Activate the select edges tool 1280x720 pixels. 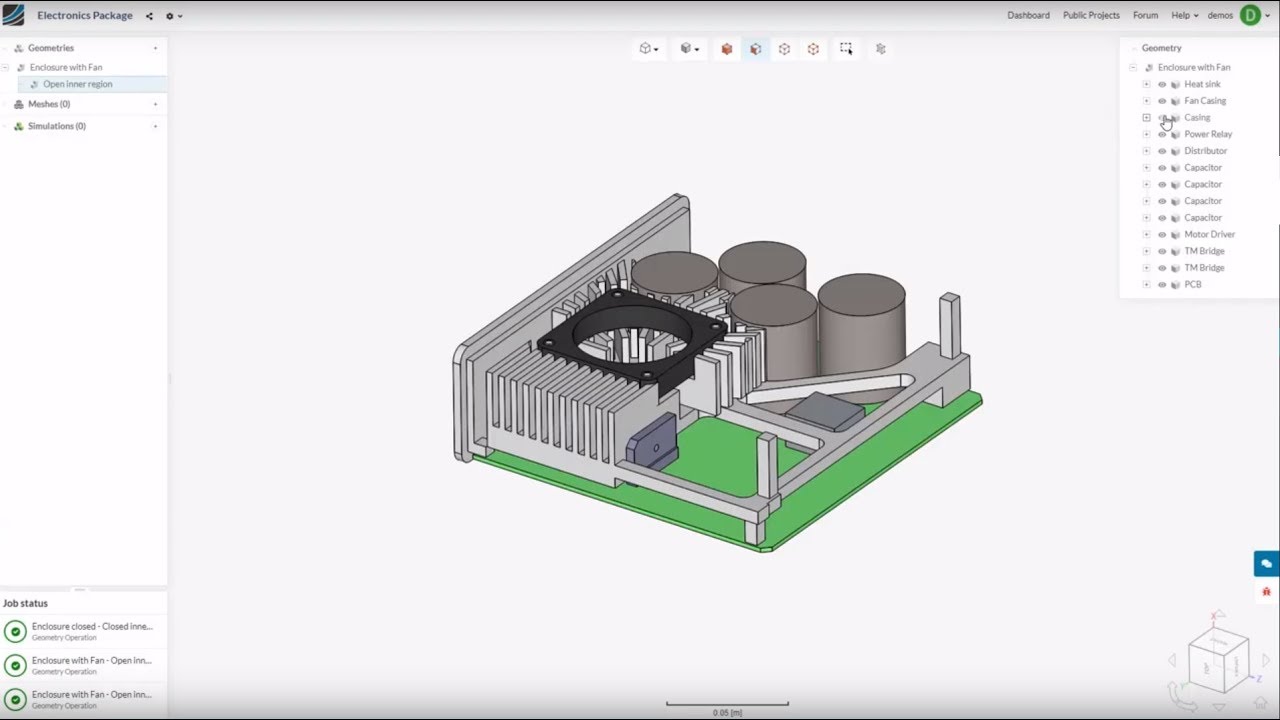(785, 48)
